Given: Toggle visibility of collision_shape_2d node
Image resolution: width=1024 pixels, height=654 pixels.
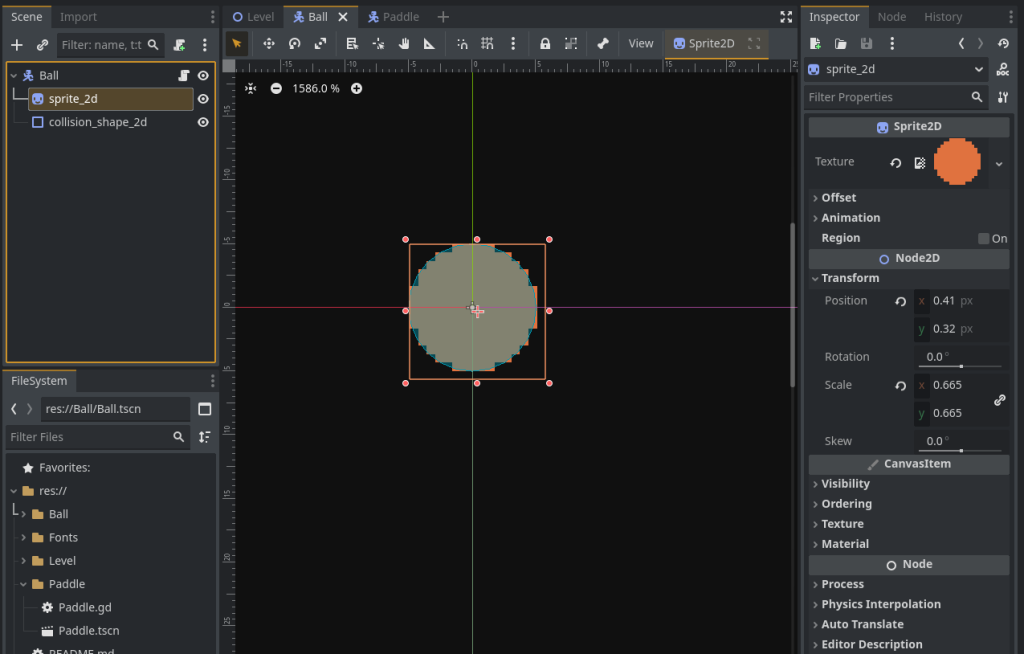Looking at the screenshot, I should [x=203, y=122].
